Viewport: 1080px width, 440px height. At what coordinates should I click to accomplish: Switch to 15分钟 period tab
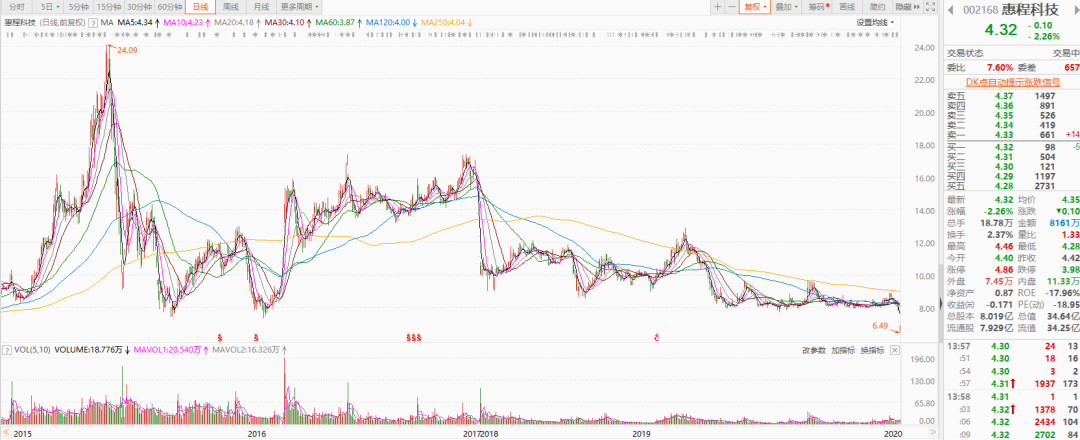coord(109,7)
